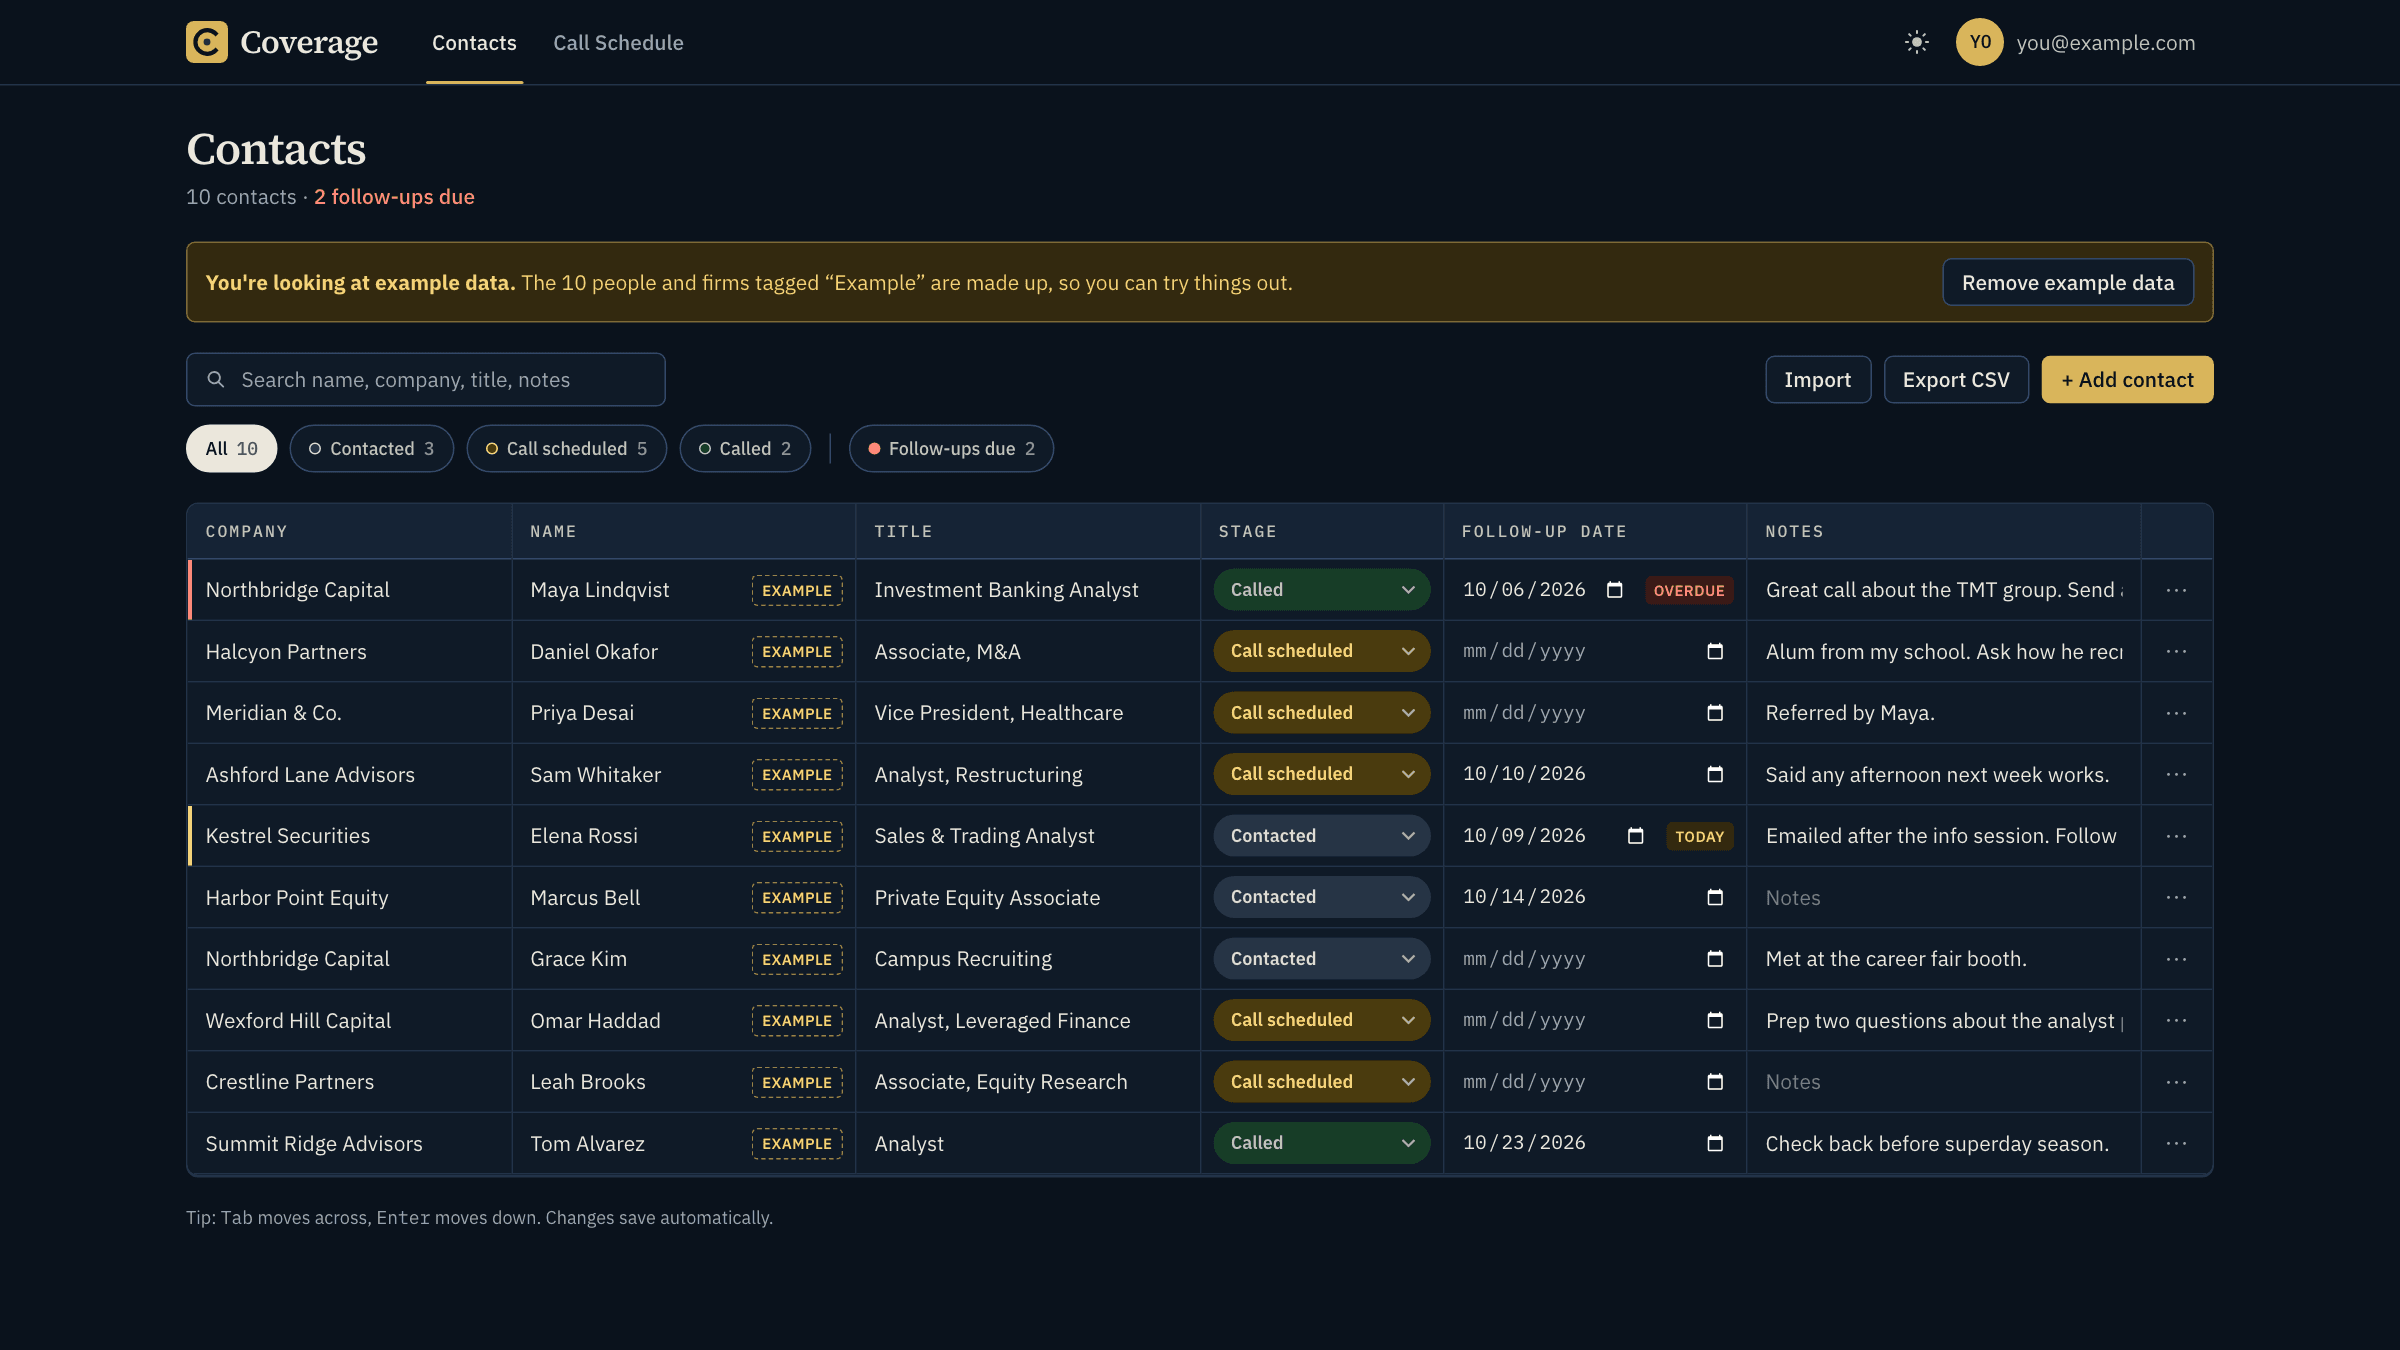
Task: Open the YO user avatar
Action: tap(1979, 42)
